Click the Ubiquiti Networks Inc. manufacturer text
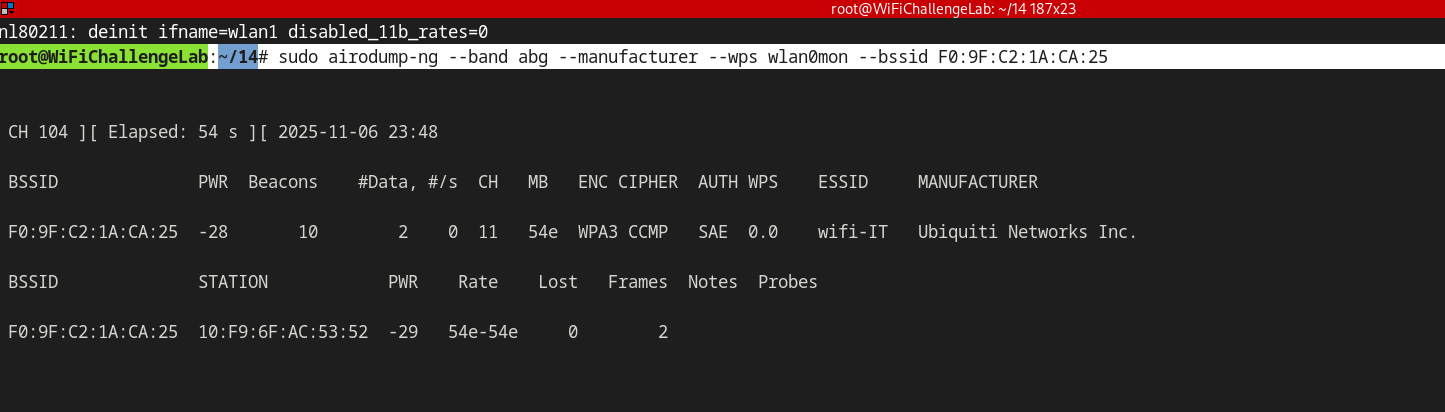 (x=1027, y=232)
